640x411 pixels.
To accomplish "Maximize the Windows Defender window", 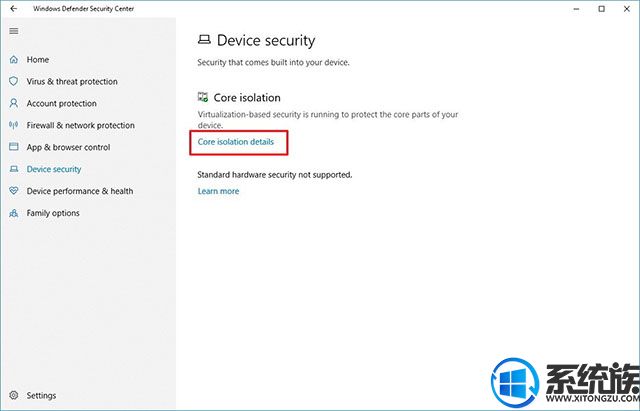I will [x=602, y=9].
